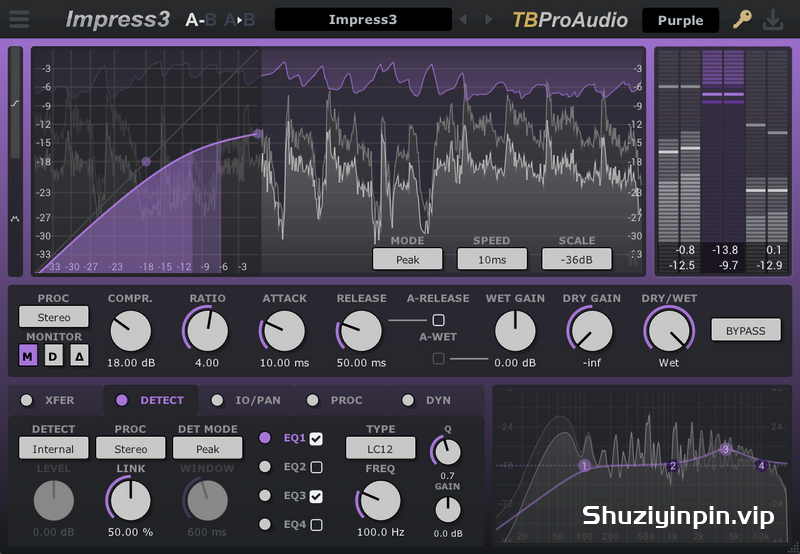Select the EQ3 radio button
The width and height of the screenshot is (800, 554).
pos(265,495)
